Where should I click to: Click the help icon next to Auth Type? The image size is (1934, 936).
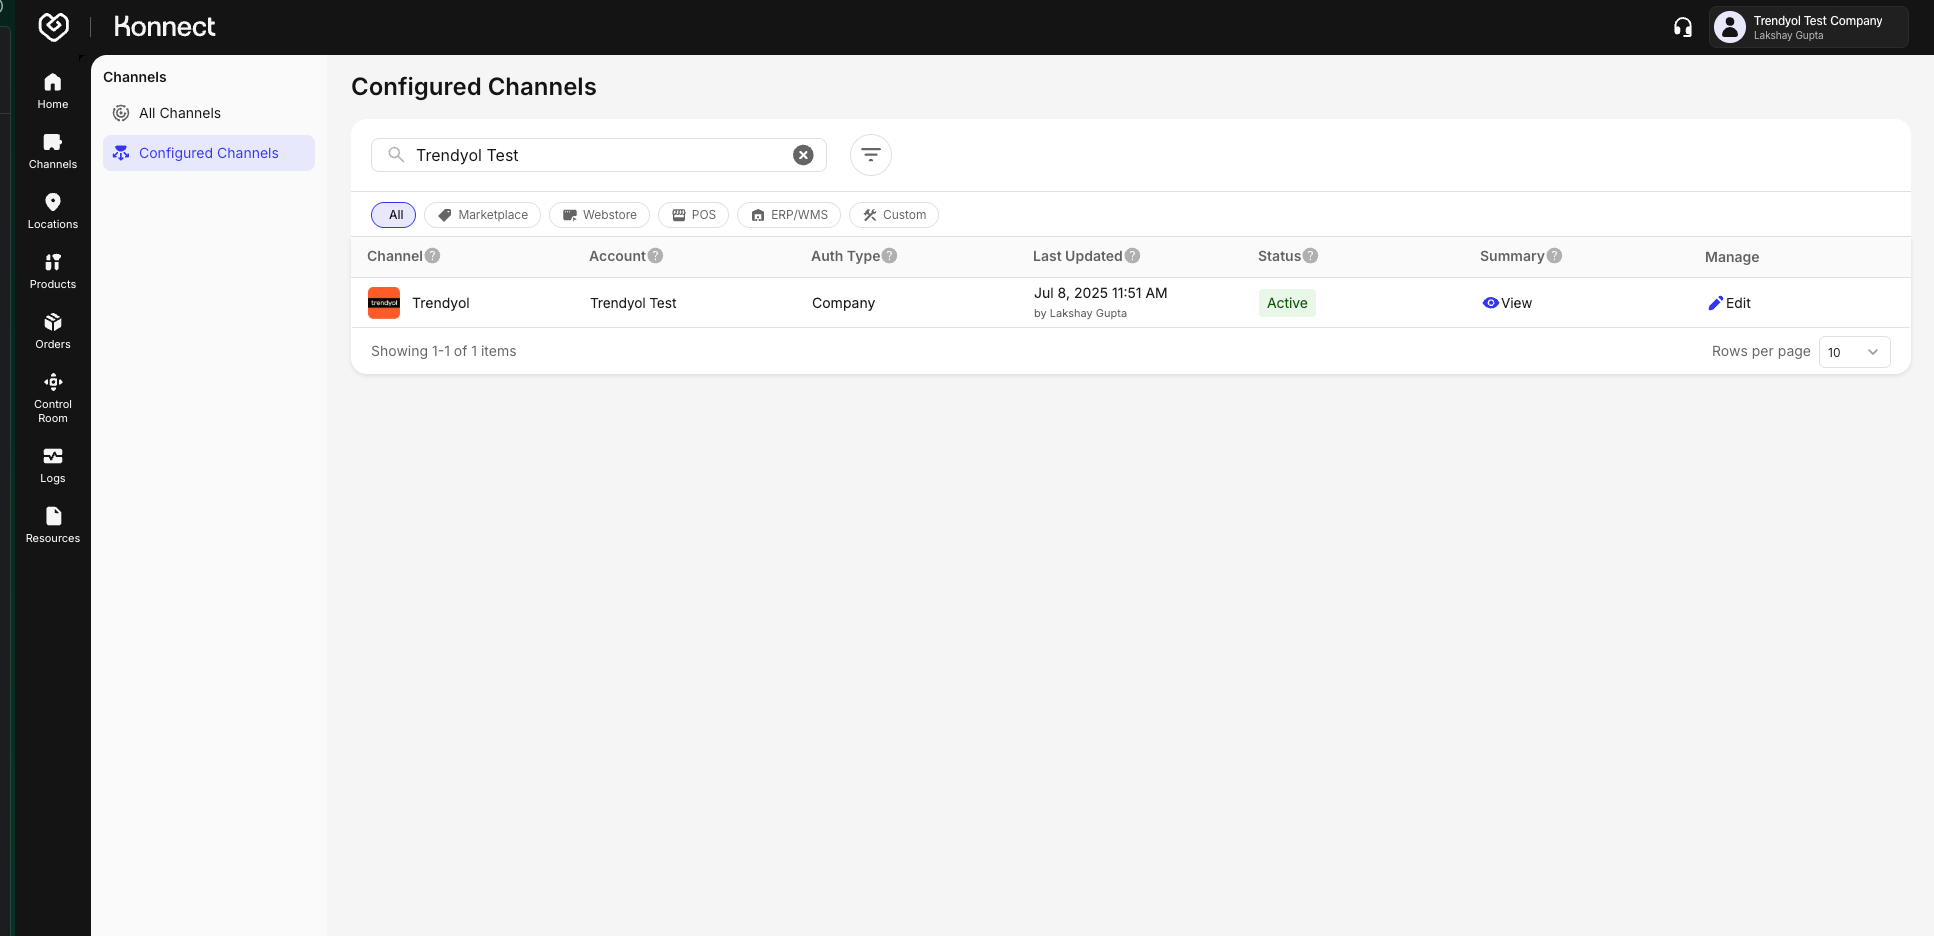click(889, 256)
